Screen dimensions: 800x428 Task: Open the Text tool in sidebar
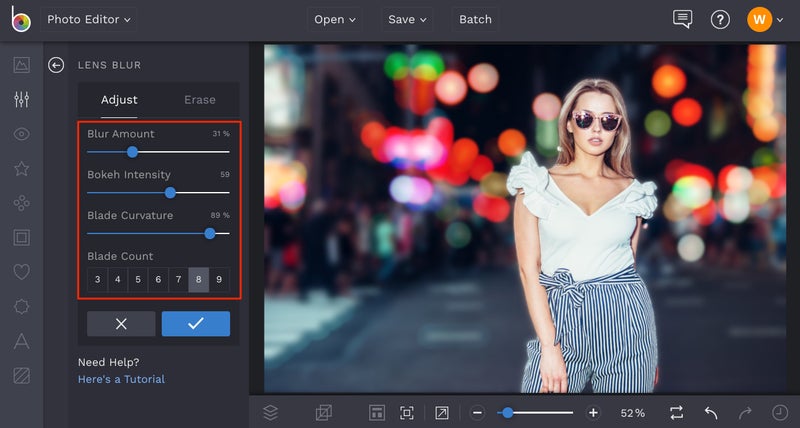click(21, 341)
